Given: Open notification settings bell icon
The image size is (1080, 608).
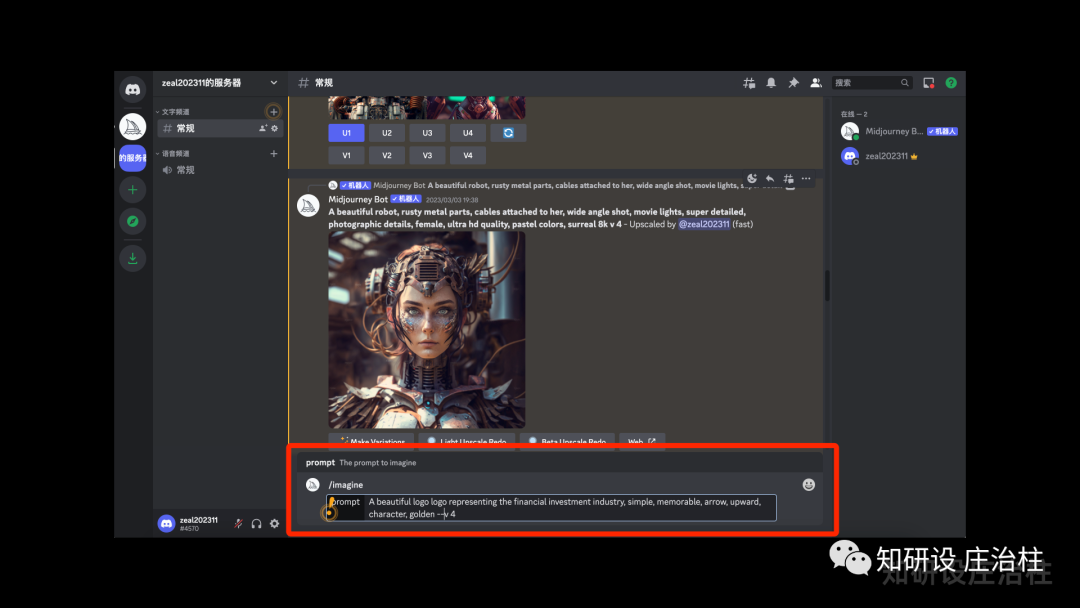Looking at the screenshot, I should coord(771,83).
